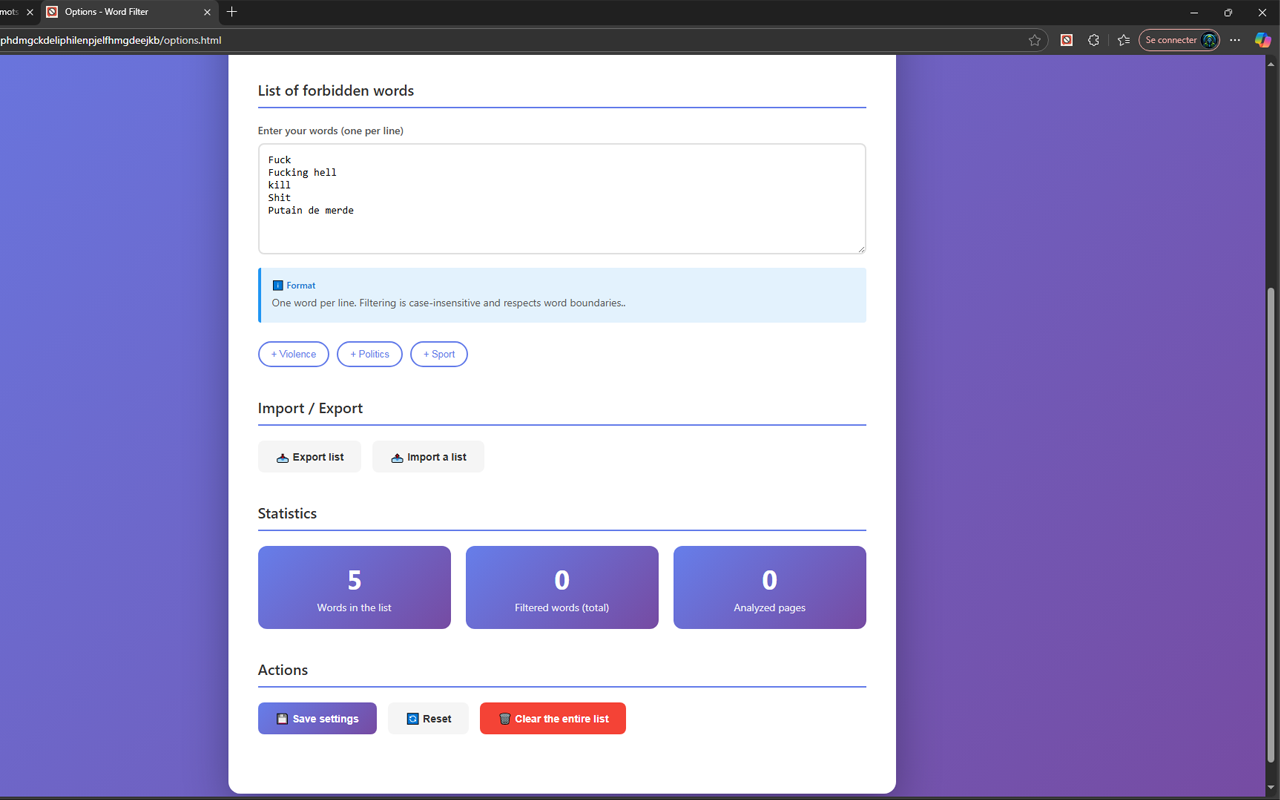Add the Violence word preset
1280x800 pixels.
click(293, 354)
